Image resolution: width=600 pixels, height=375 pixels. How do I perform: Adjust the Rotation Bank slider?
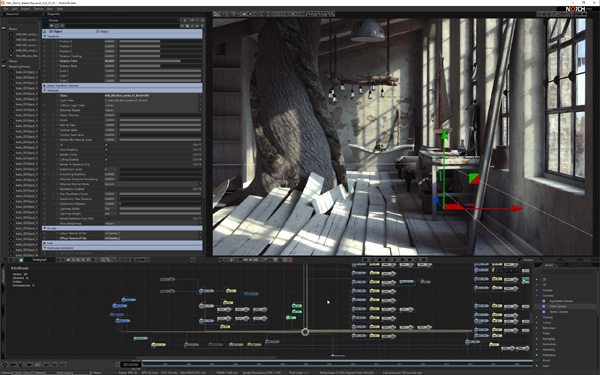point(160,66)
